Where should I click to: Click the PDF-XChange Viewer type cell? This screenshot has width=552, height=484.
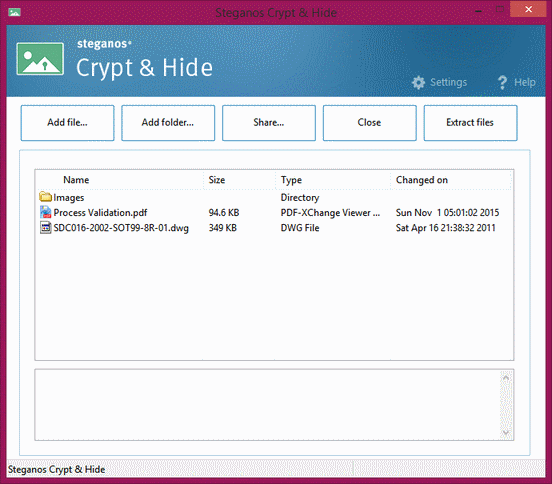(330, 213)
